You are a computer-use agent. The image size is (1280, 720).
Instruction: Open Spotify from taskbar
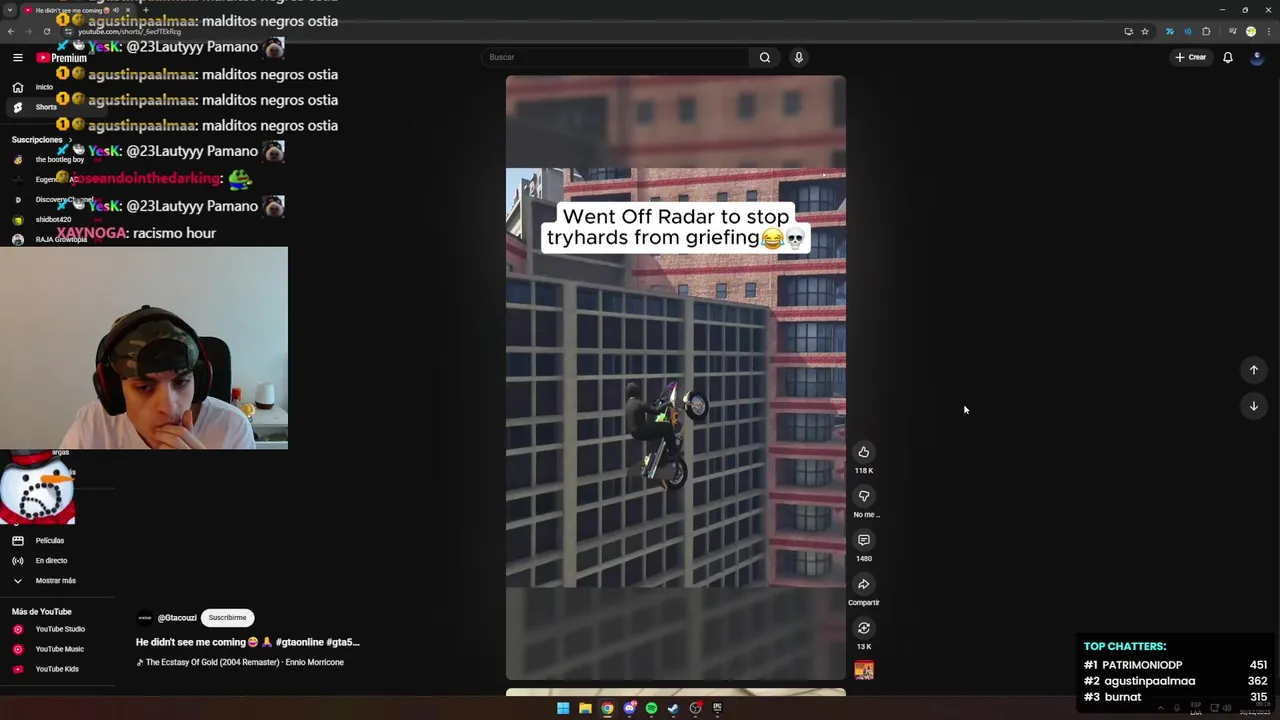[651, 708]
